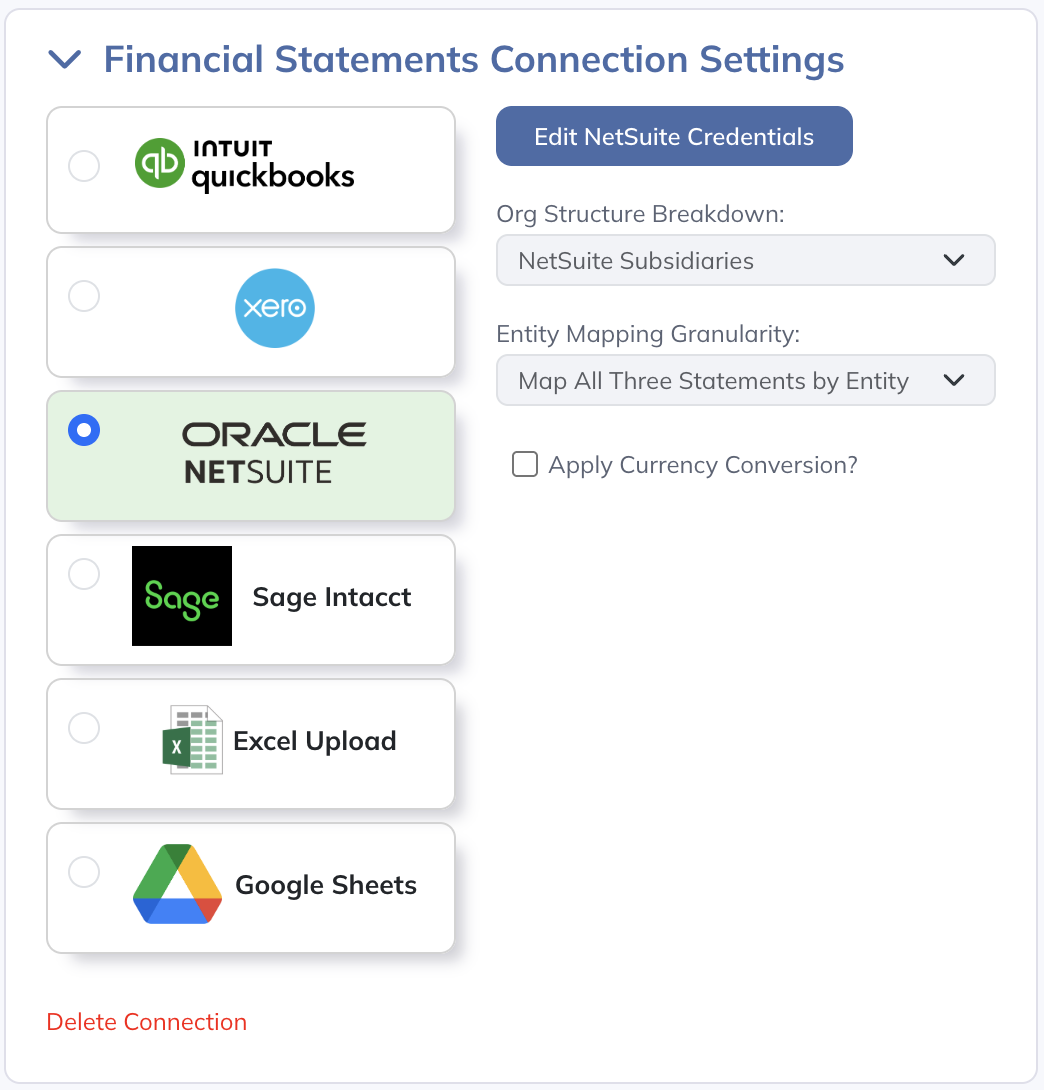Collapse the Financial Statements Connection Settings section
The height and width of the screenshot is (1090, 1044).
click(65, 60)
